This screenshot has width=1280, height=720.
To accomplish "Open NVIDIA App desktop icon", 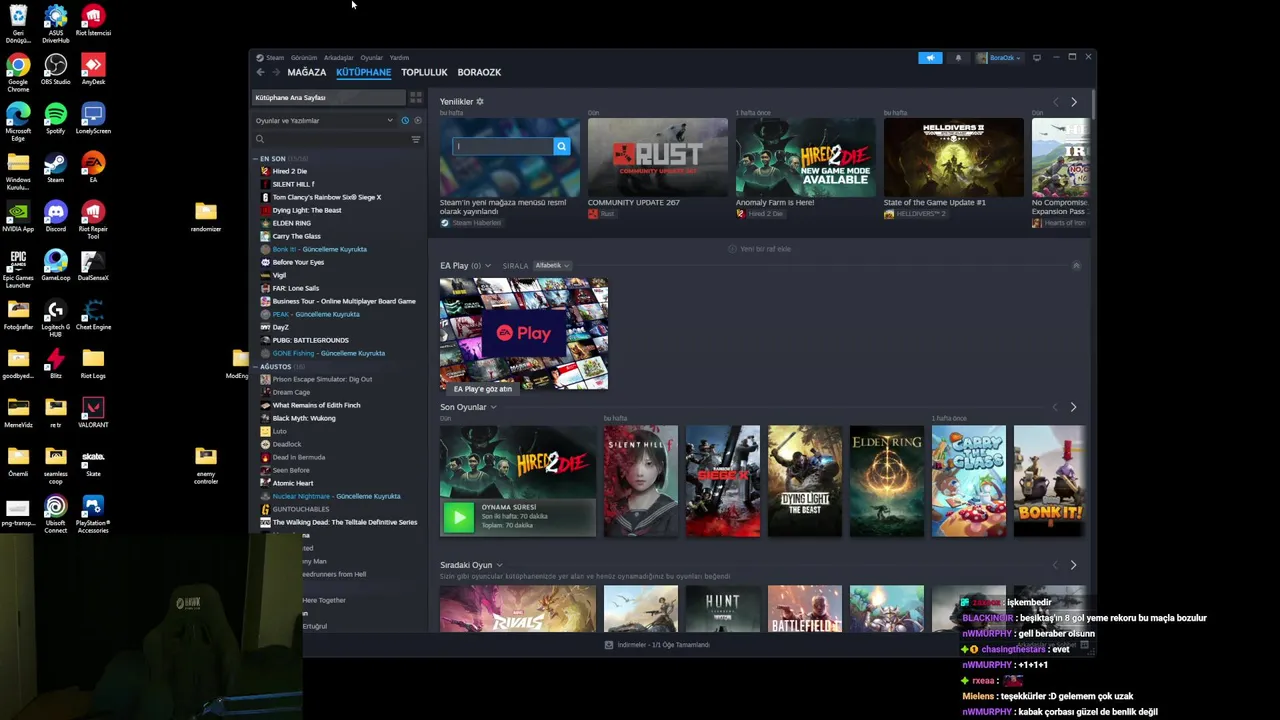I will (18, 216).
